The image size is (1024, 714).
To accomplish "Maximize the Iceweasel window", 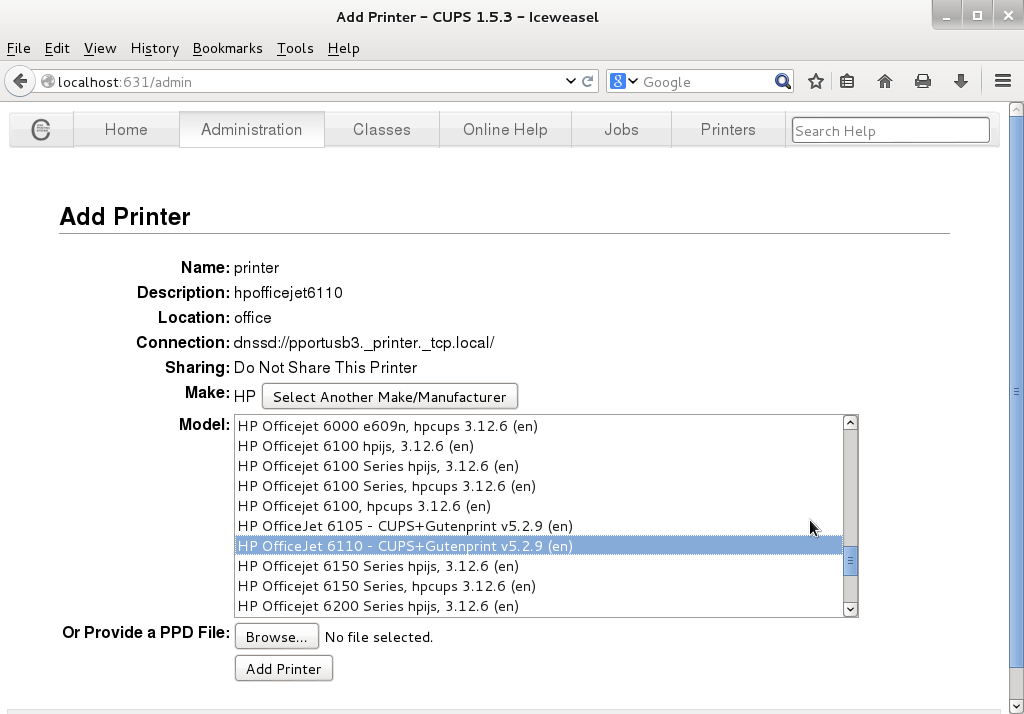I will pos(977,16).
